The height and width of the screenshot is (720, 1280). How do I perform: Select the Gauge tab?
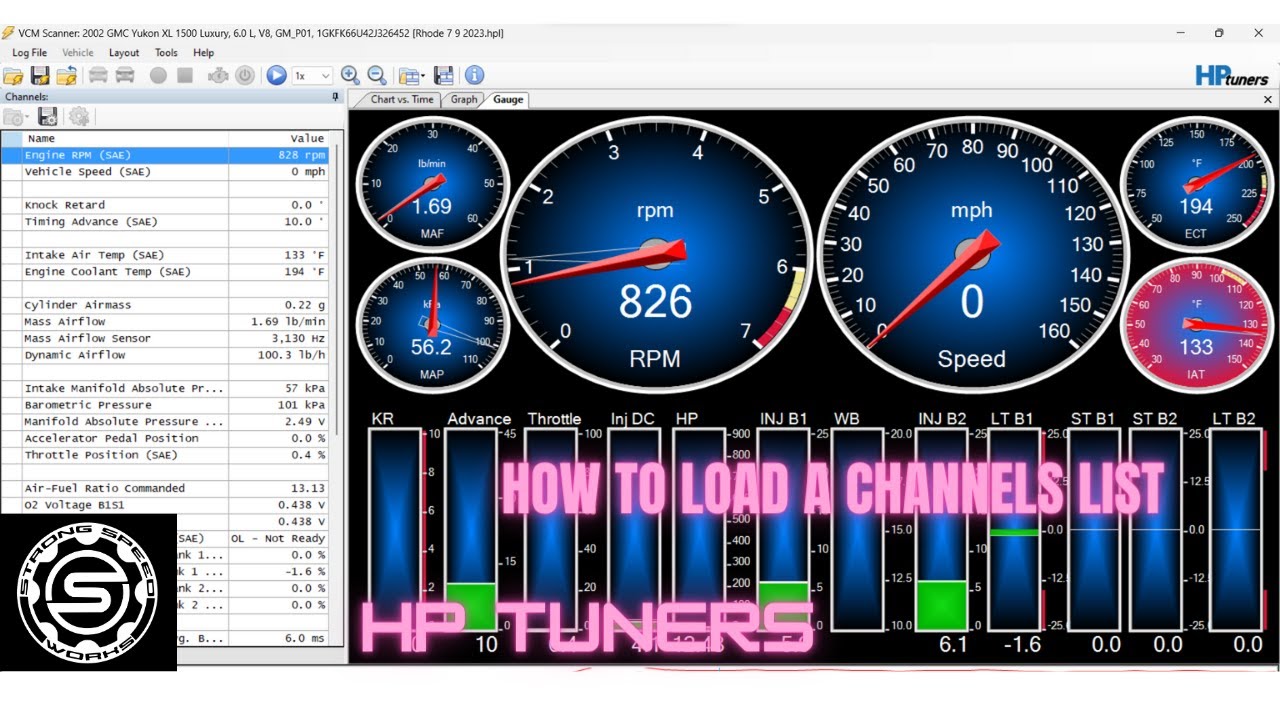508,99
